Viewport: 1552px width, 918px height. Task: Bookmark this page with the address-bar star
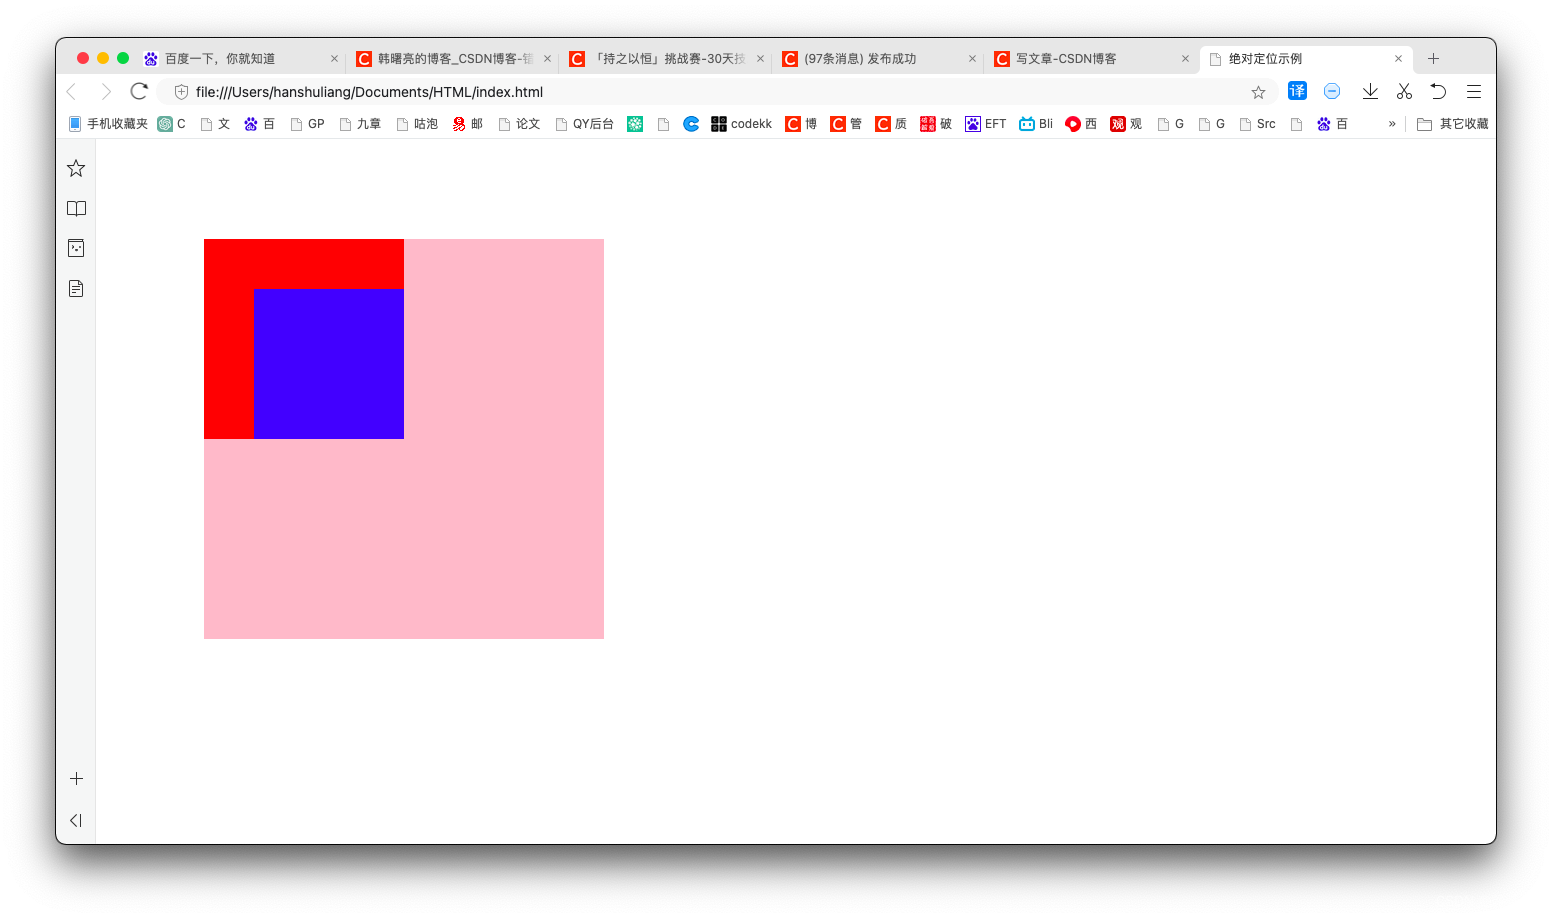1258,92
